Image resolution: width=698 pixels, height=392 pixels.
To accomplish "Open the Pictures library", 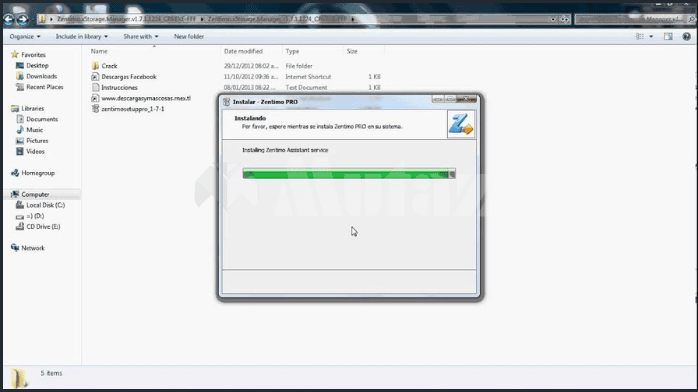I will [37, 141].
